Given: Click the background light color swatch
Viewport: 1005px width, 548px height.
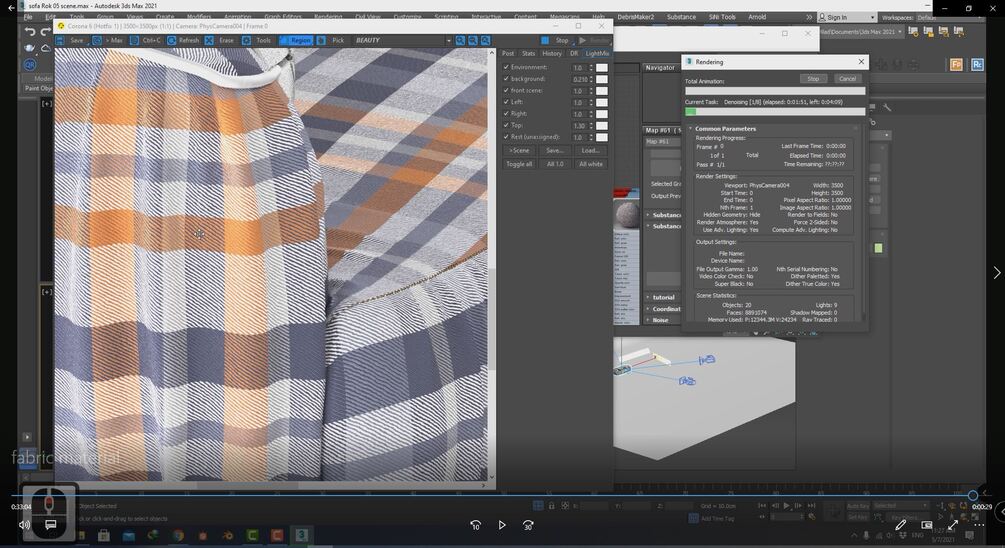Looking at the screenshot, I should [601, 79].
